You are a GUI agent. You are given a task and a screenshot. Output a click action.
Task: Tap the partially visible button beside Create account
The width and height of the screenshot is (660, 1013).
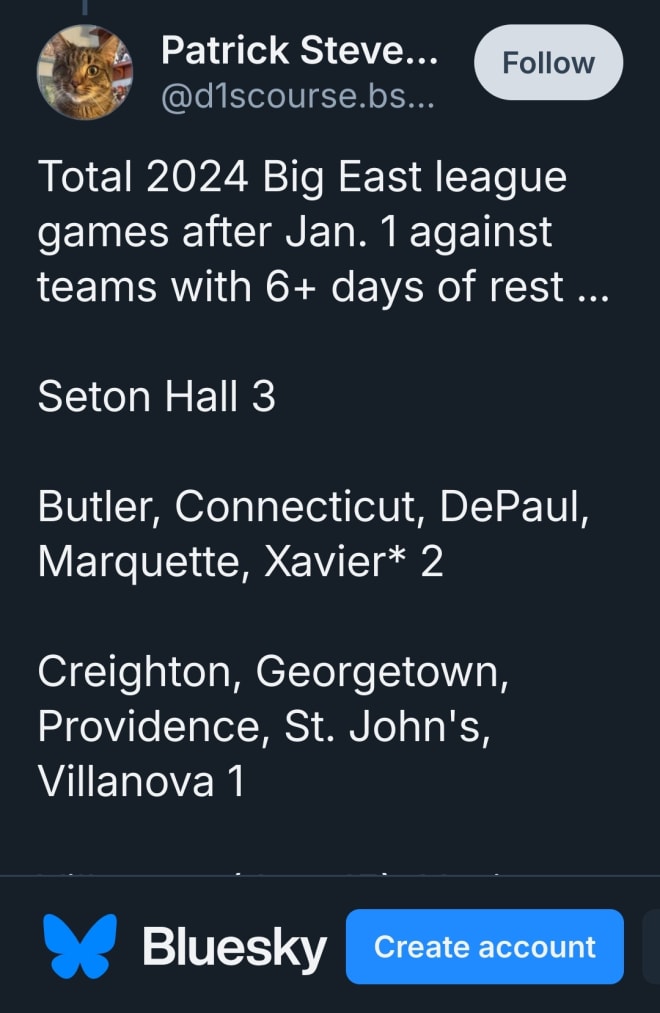click(x=651, y=946)
